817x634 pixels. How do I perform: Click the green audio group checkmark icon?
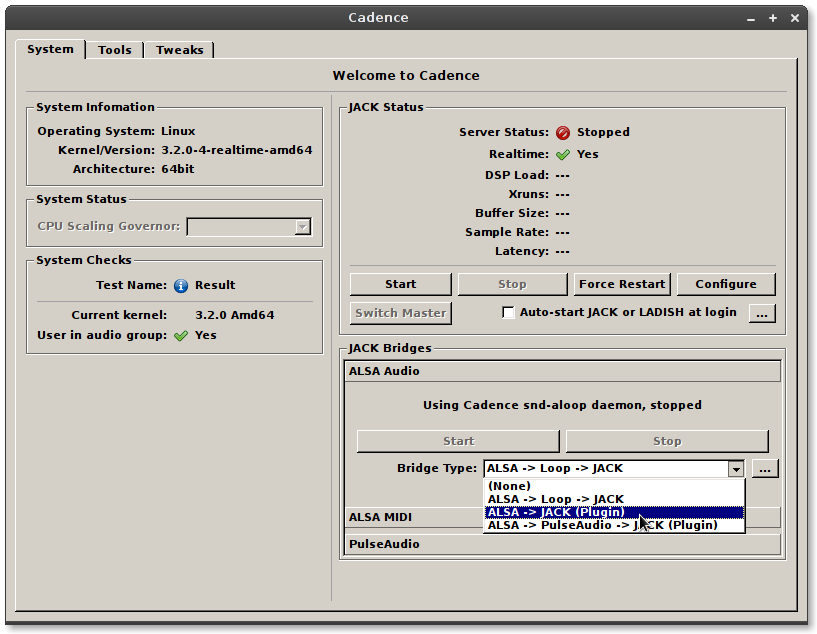point(181,336)
